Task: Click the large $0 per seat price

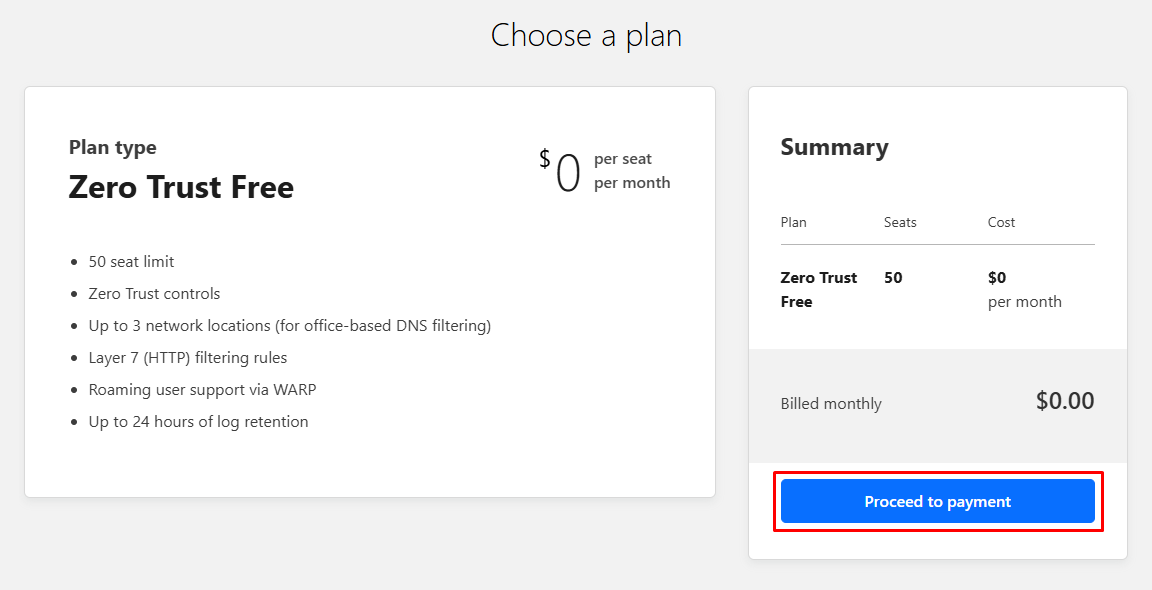Action: coord(560,170)
